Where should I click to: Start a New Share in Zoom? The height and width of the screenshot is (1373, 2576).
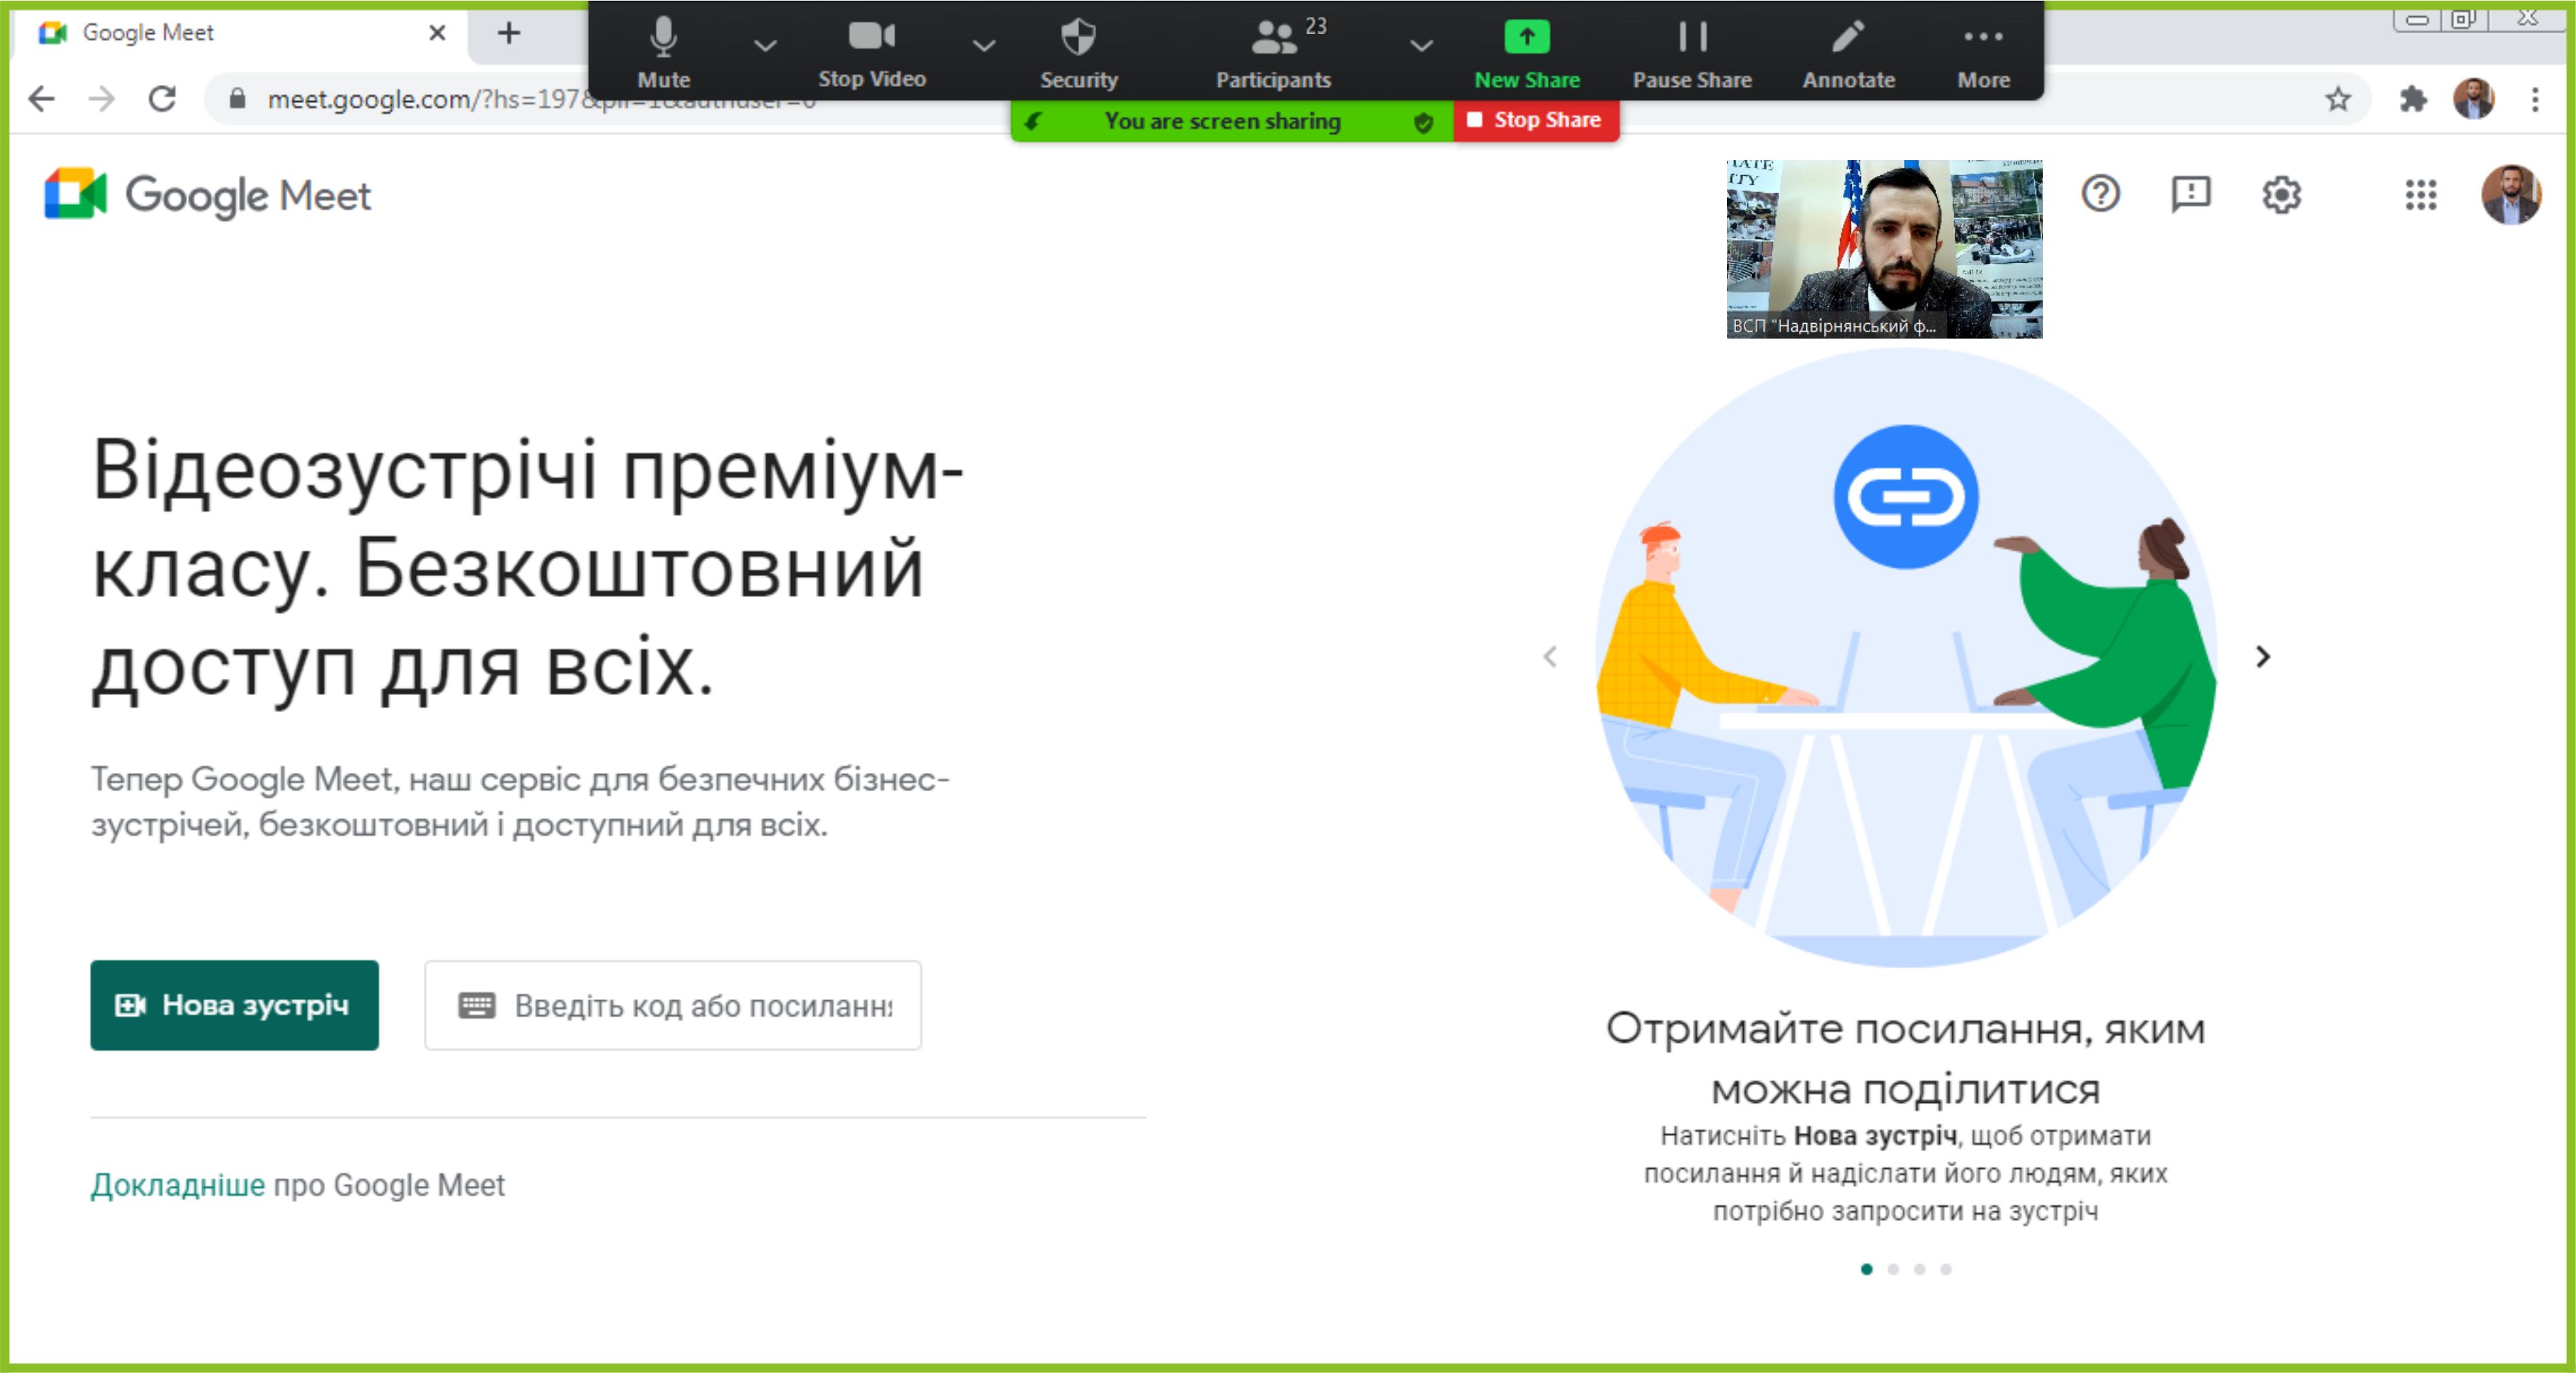[1527, 54]
